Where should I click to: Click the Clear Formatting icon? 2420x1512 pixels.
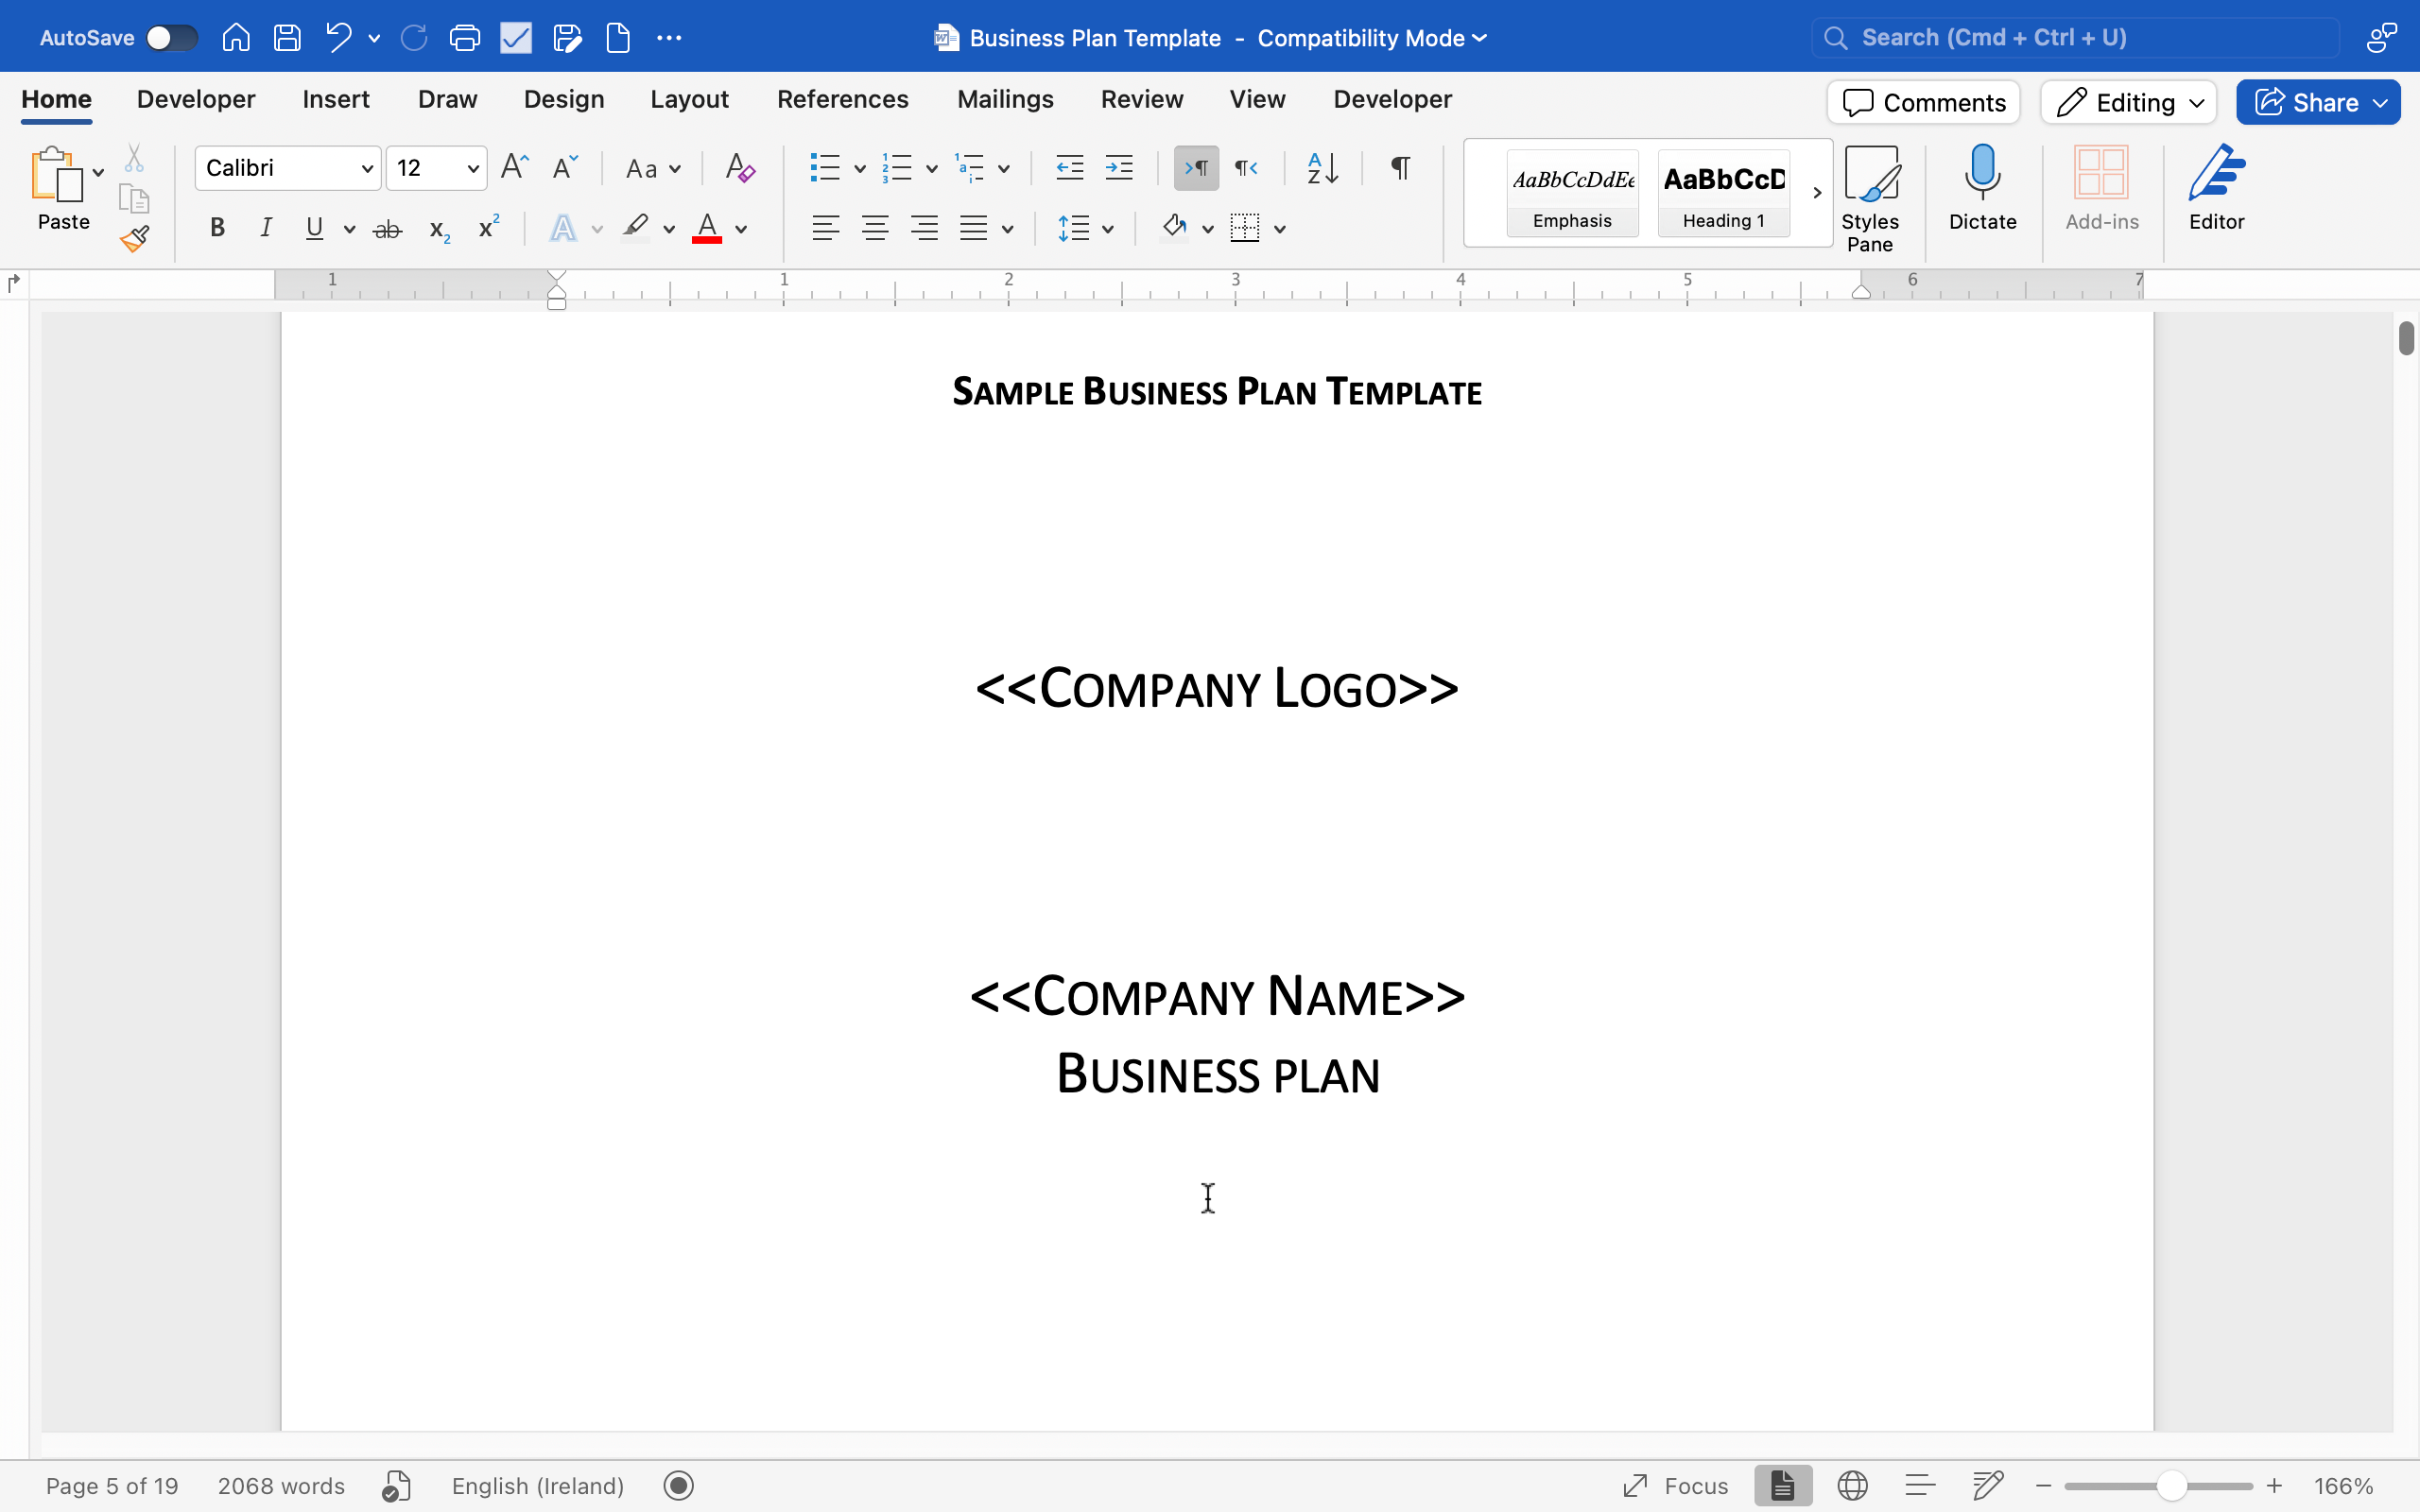[x=739, y=168]
